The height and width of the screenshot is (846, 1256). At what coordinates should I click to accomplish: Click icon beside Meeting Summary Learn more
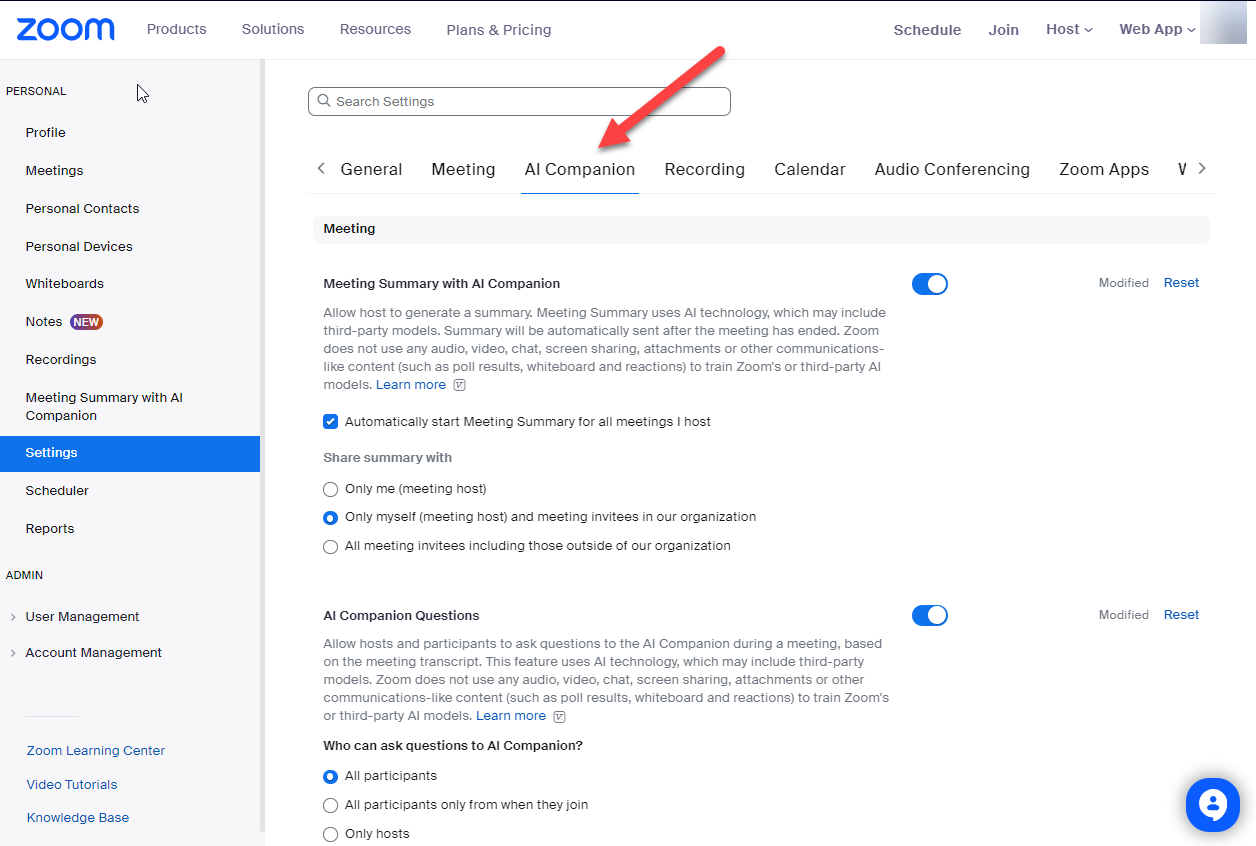459,385
